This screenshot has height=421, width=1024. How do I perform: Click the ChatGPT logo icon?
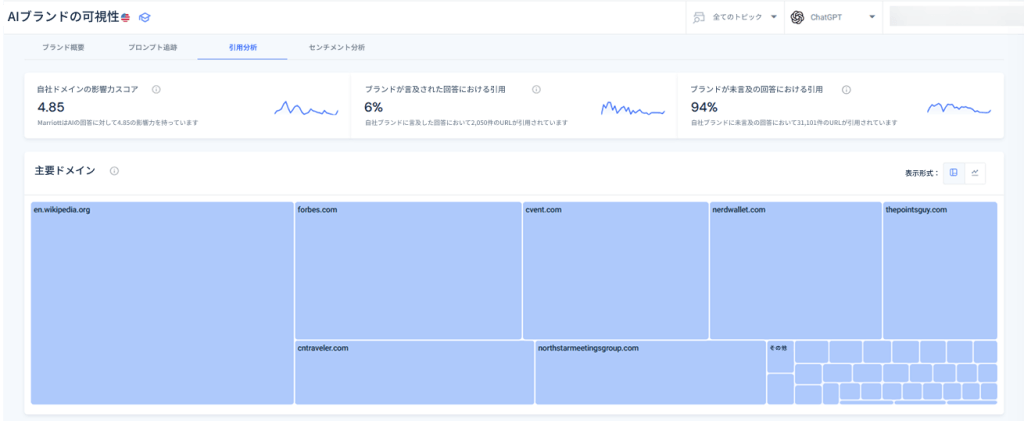(x=797, y=18)
